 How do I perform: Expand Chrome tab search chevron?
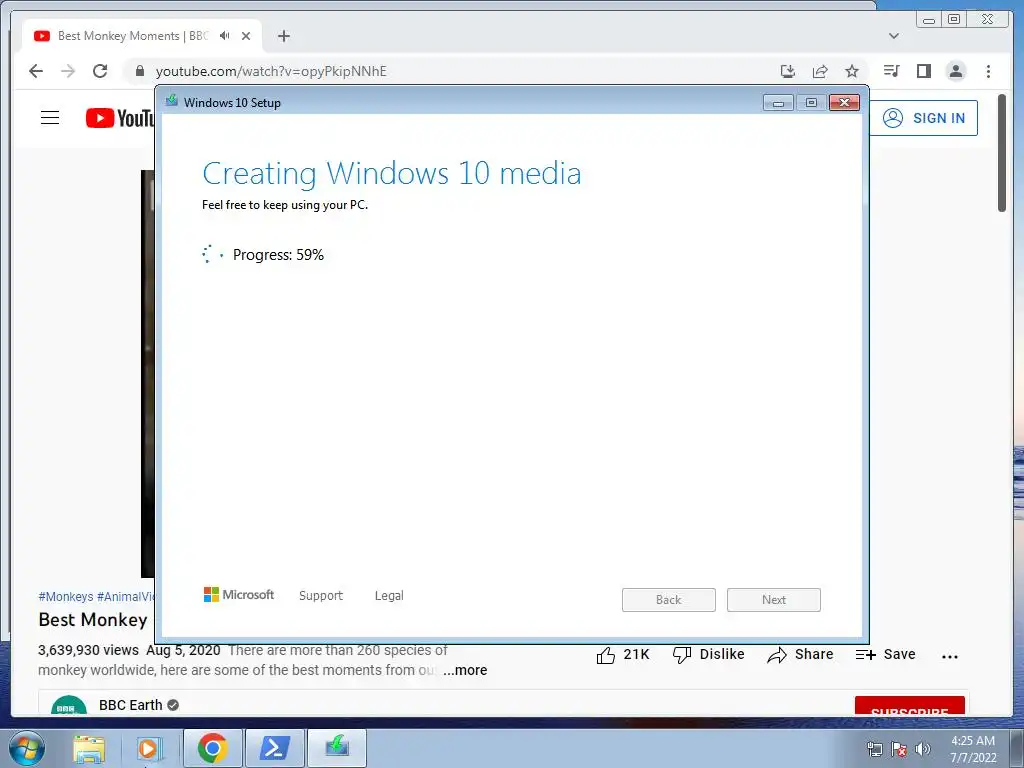(893, 36)
